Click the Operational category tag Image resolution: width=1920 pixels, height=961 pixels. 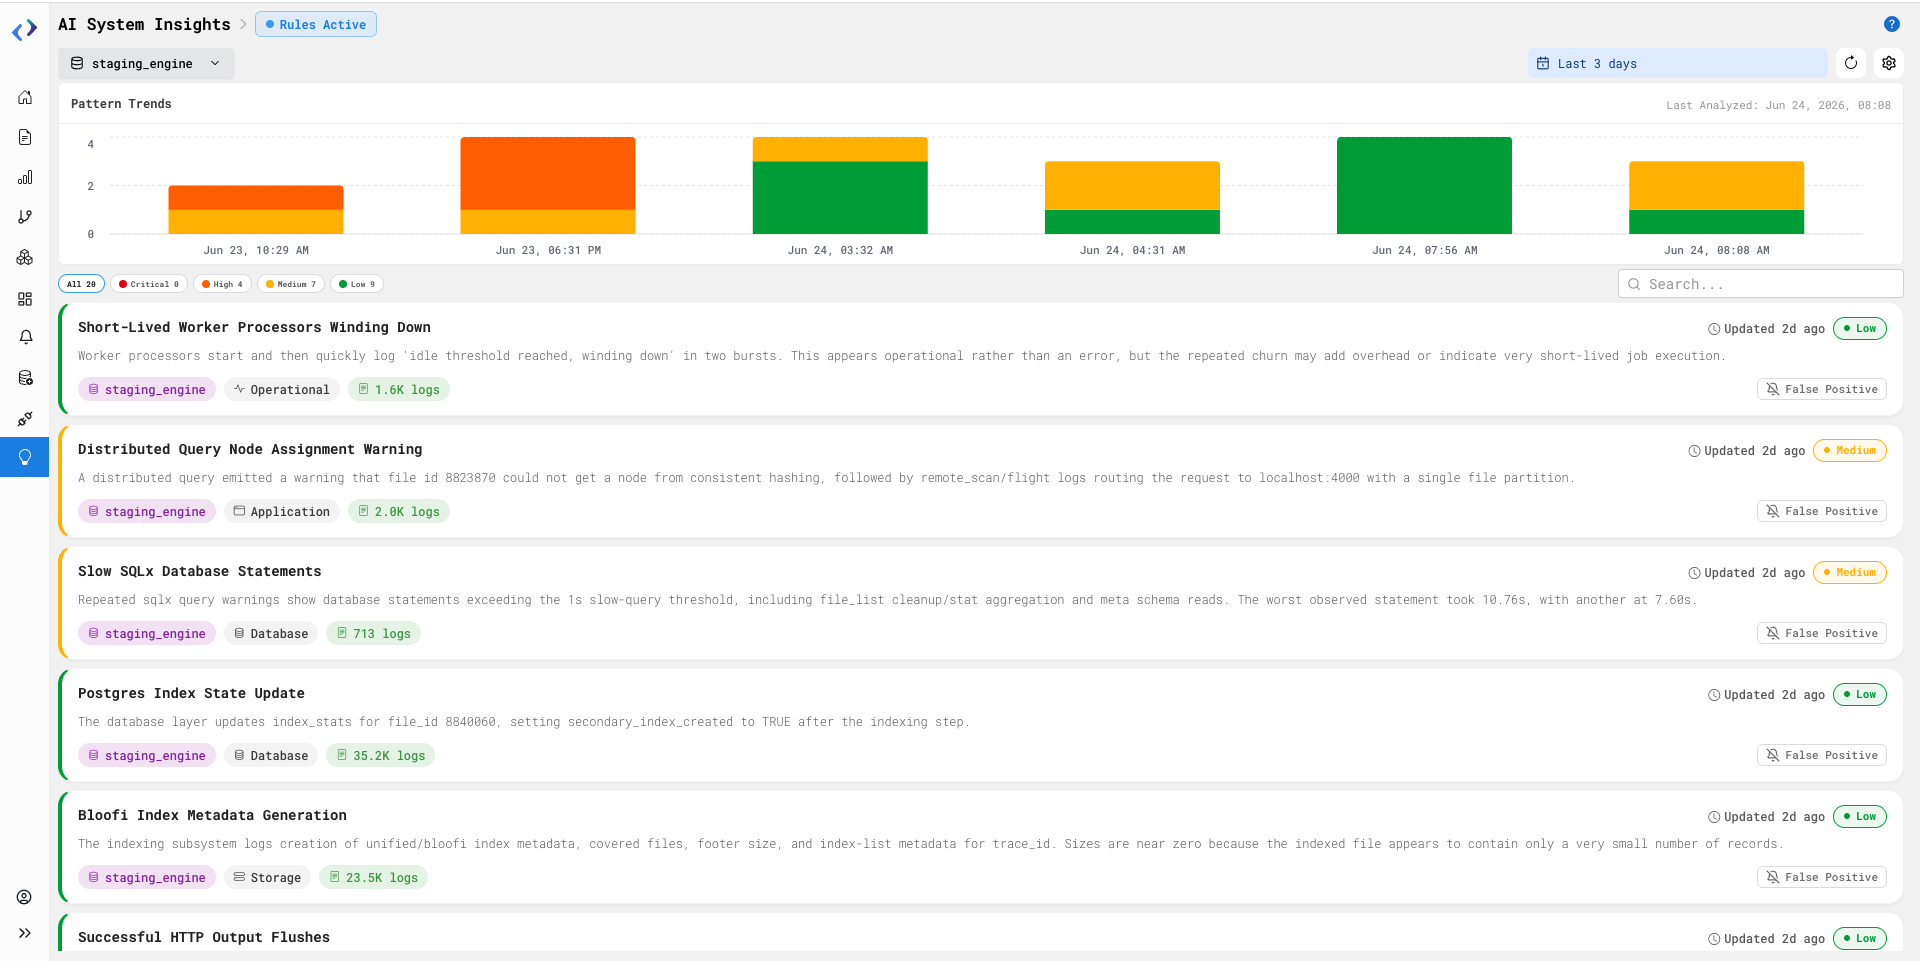(282, 389)
